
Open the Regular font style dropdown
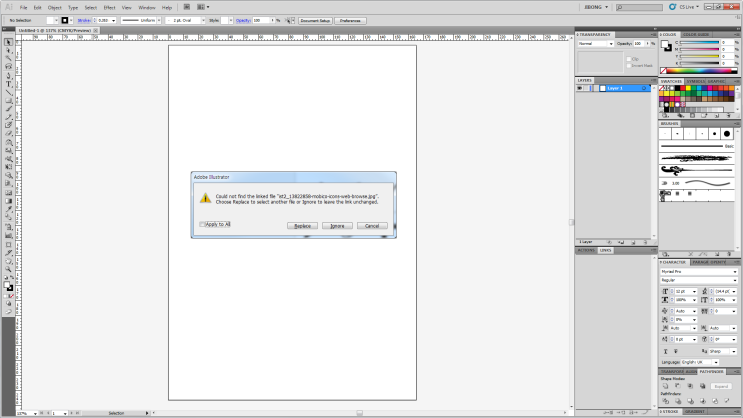coord(699,280)
